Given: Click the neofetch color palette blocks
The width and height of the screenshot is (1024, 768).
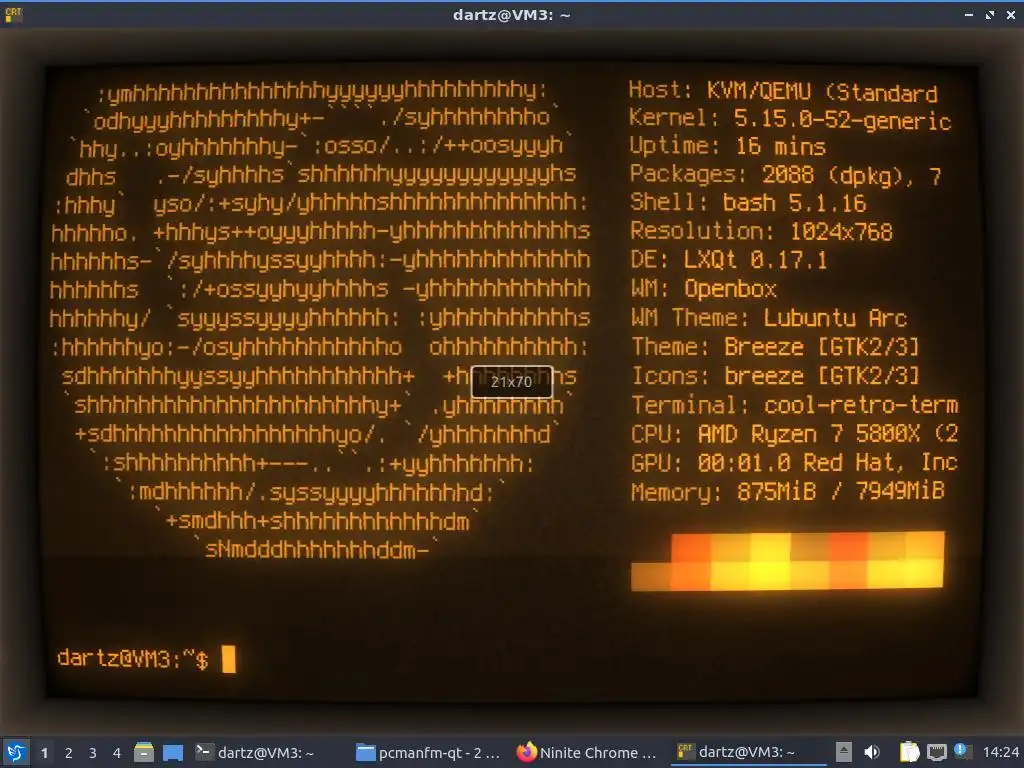Looking at the screenshot, I should (x=788, y=562).
